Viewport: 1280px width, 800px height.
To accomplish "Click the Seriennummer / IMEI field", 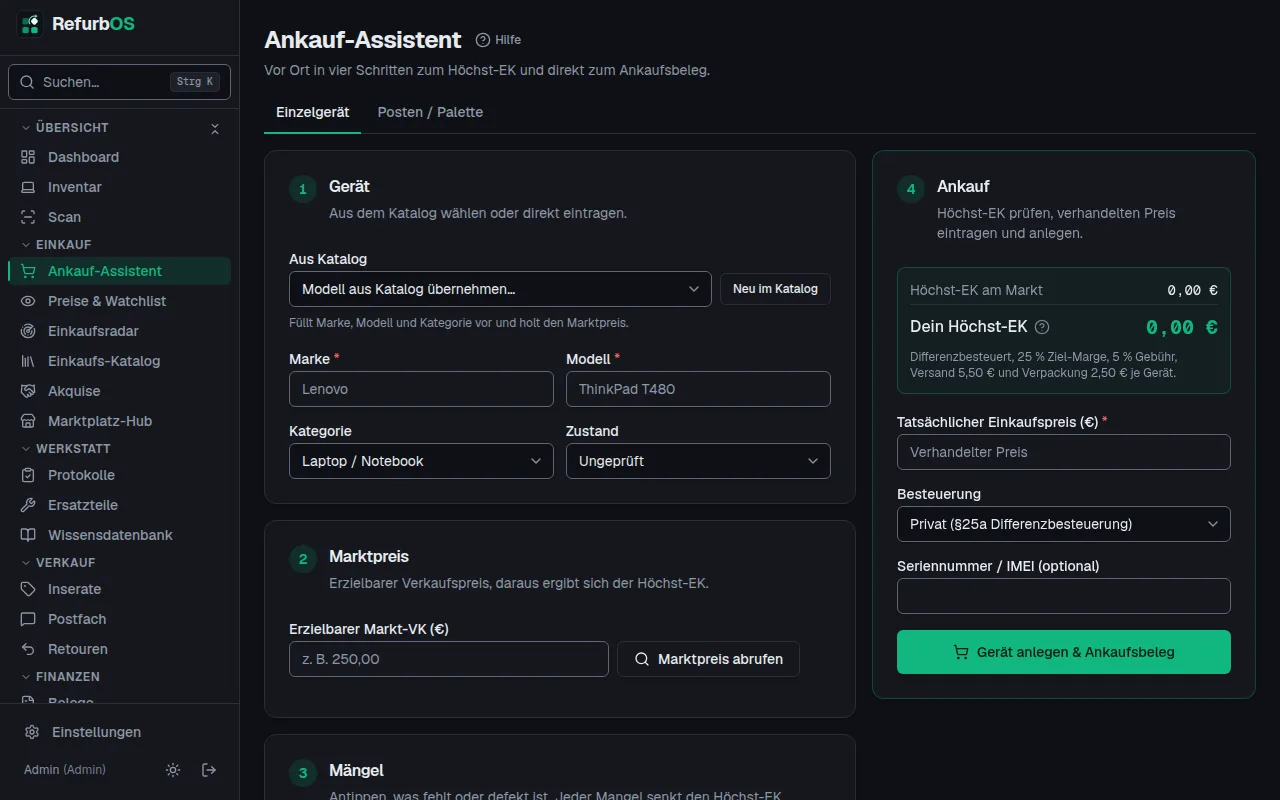I will click(1064, 596).
